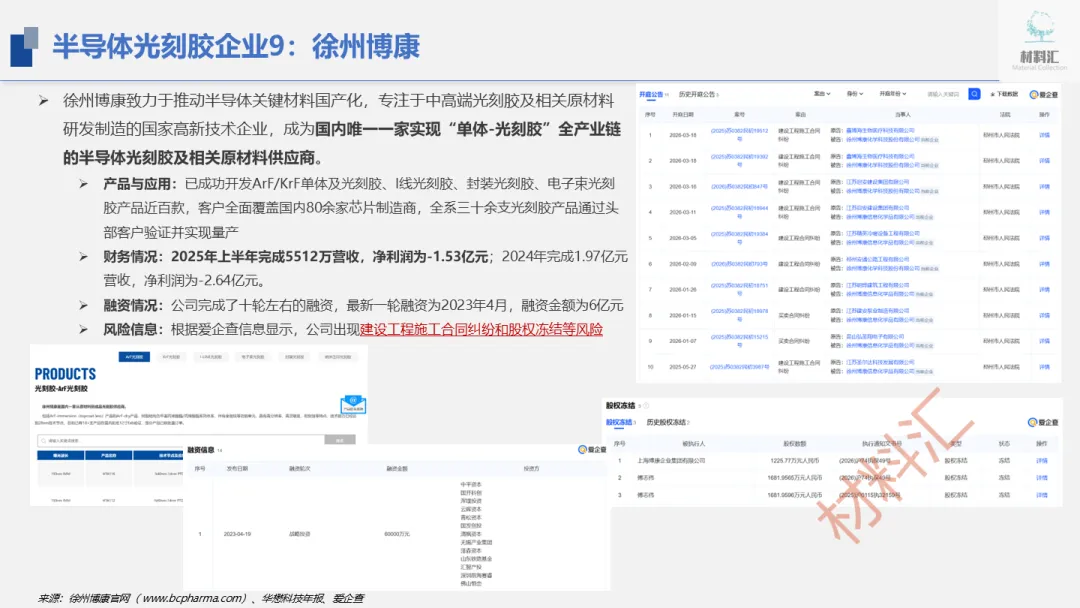
Task: Click the slide title 半导体光刻胶企业9：徐州博康
Action: click(x=236, y=47)
